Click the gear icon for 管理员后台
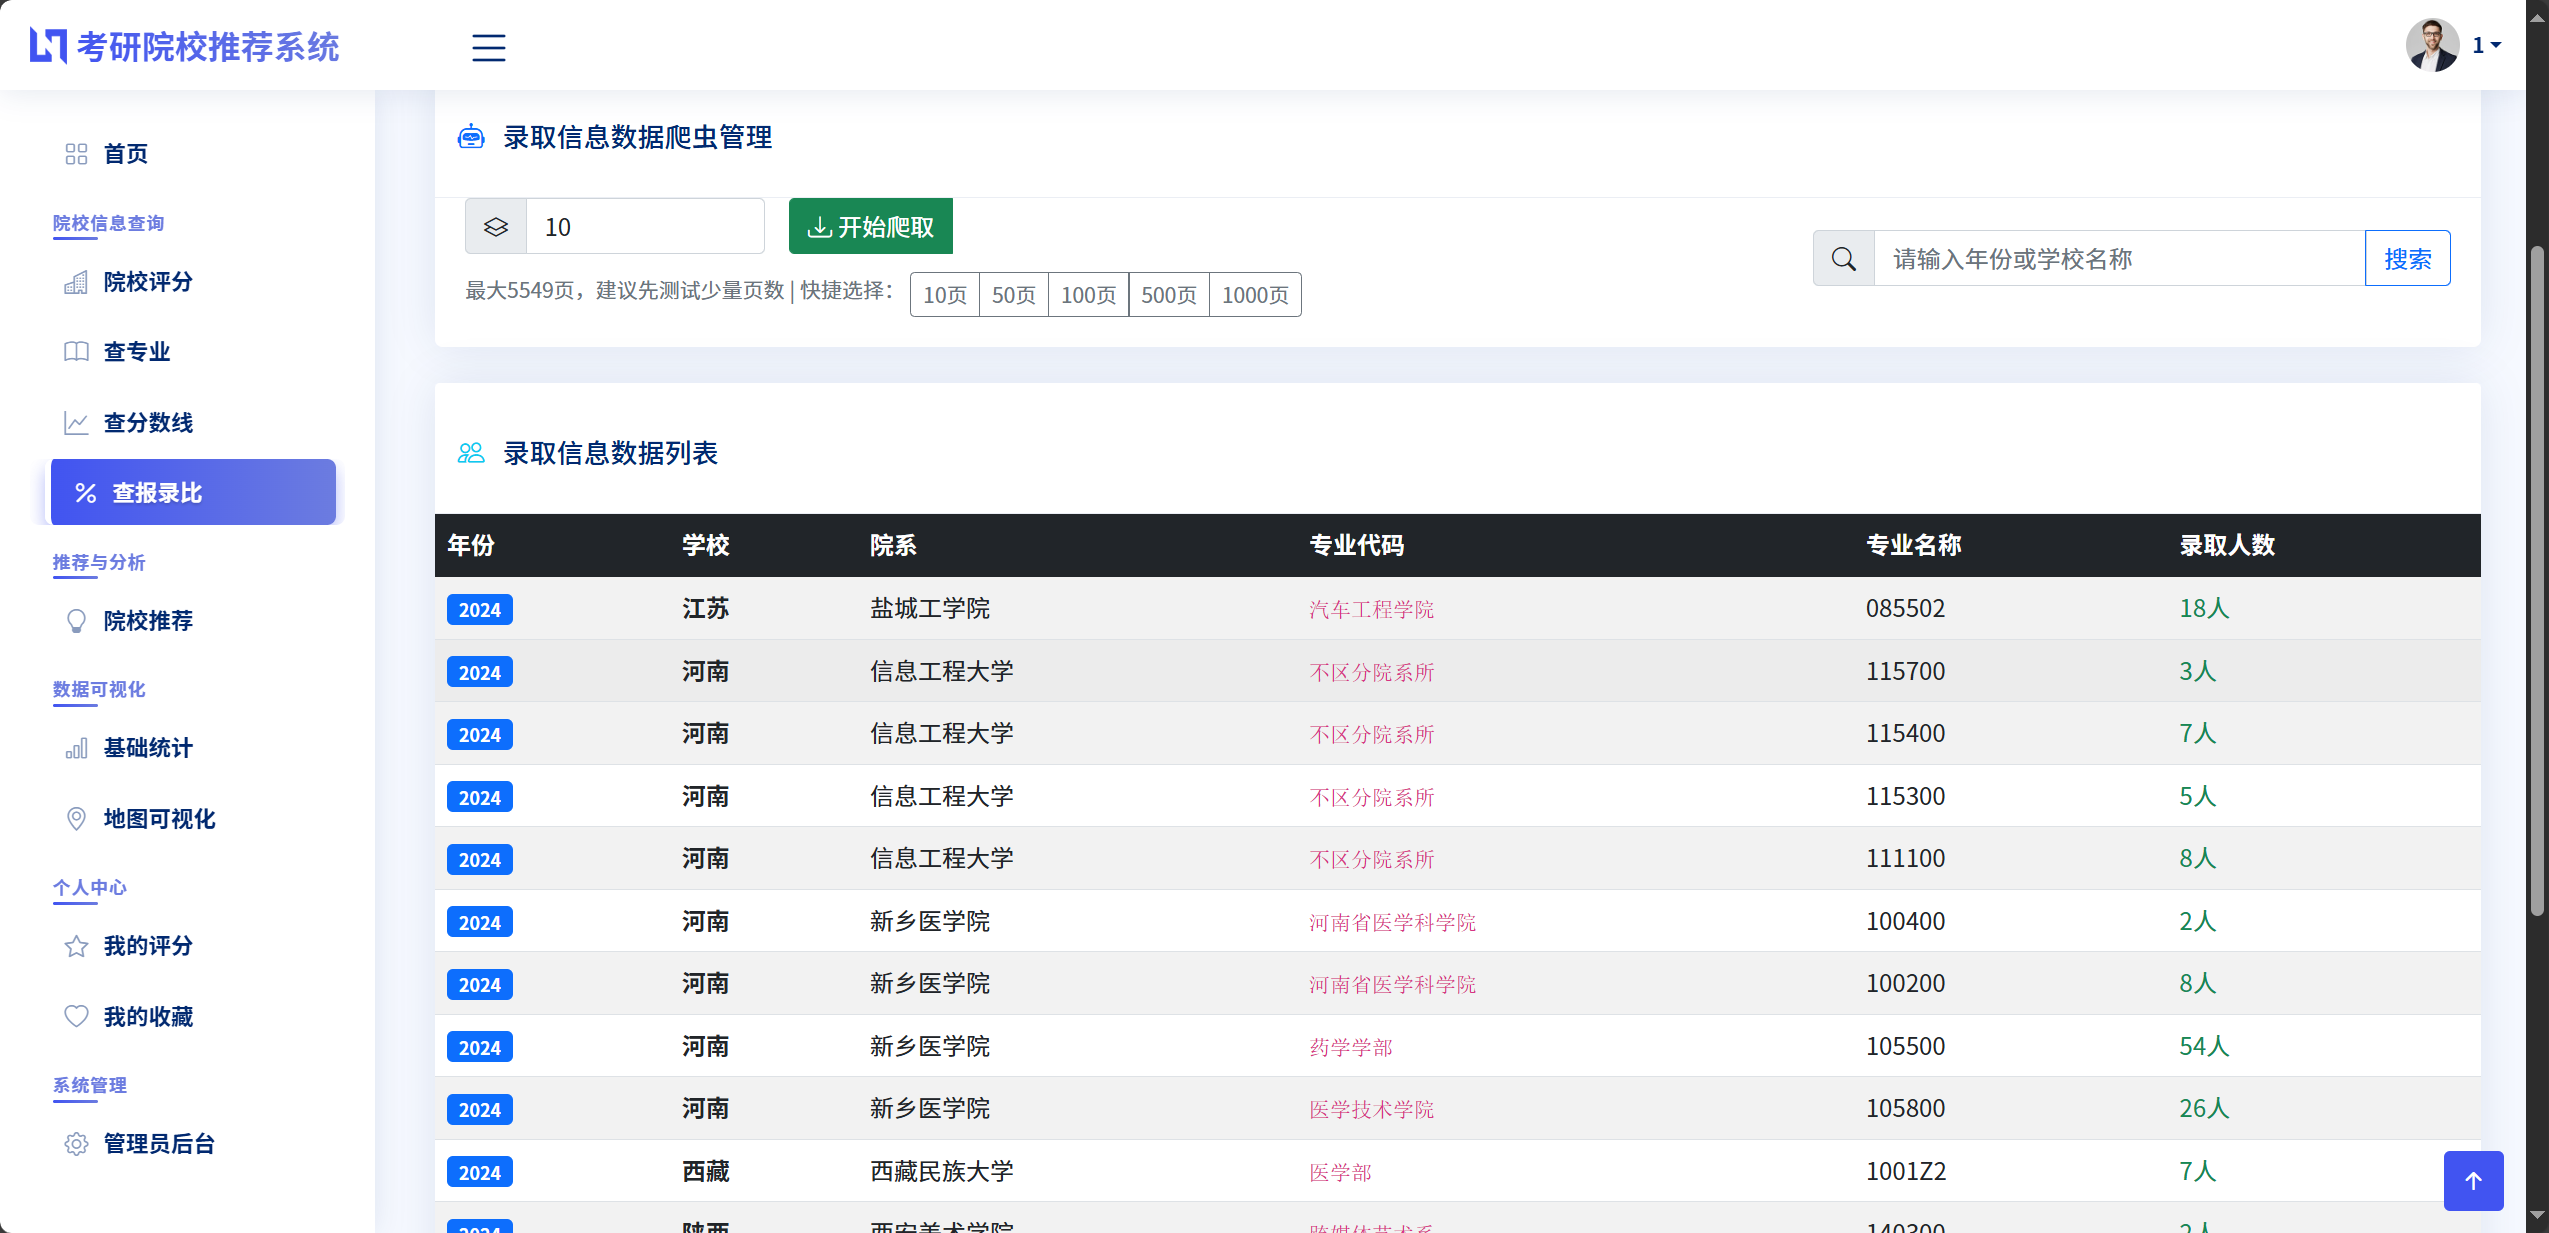 click(x=76, y=1144)
